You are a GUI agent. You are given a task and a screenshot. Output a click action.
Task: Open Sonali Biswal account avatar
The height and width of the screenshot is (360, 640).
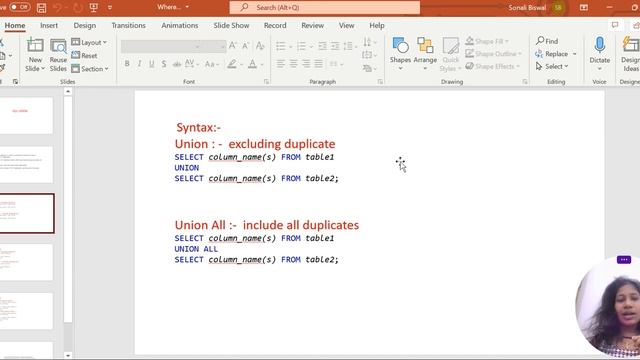558,7
